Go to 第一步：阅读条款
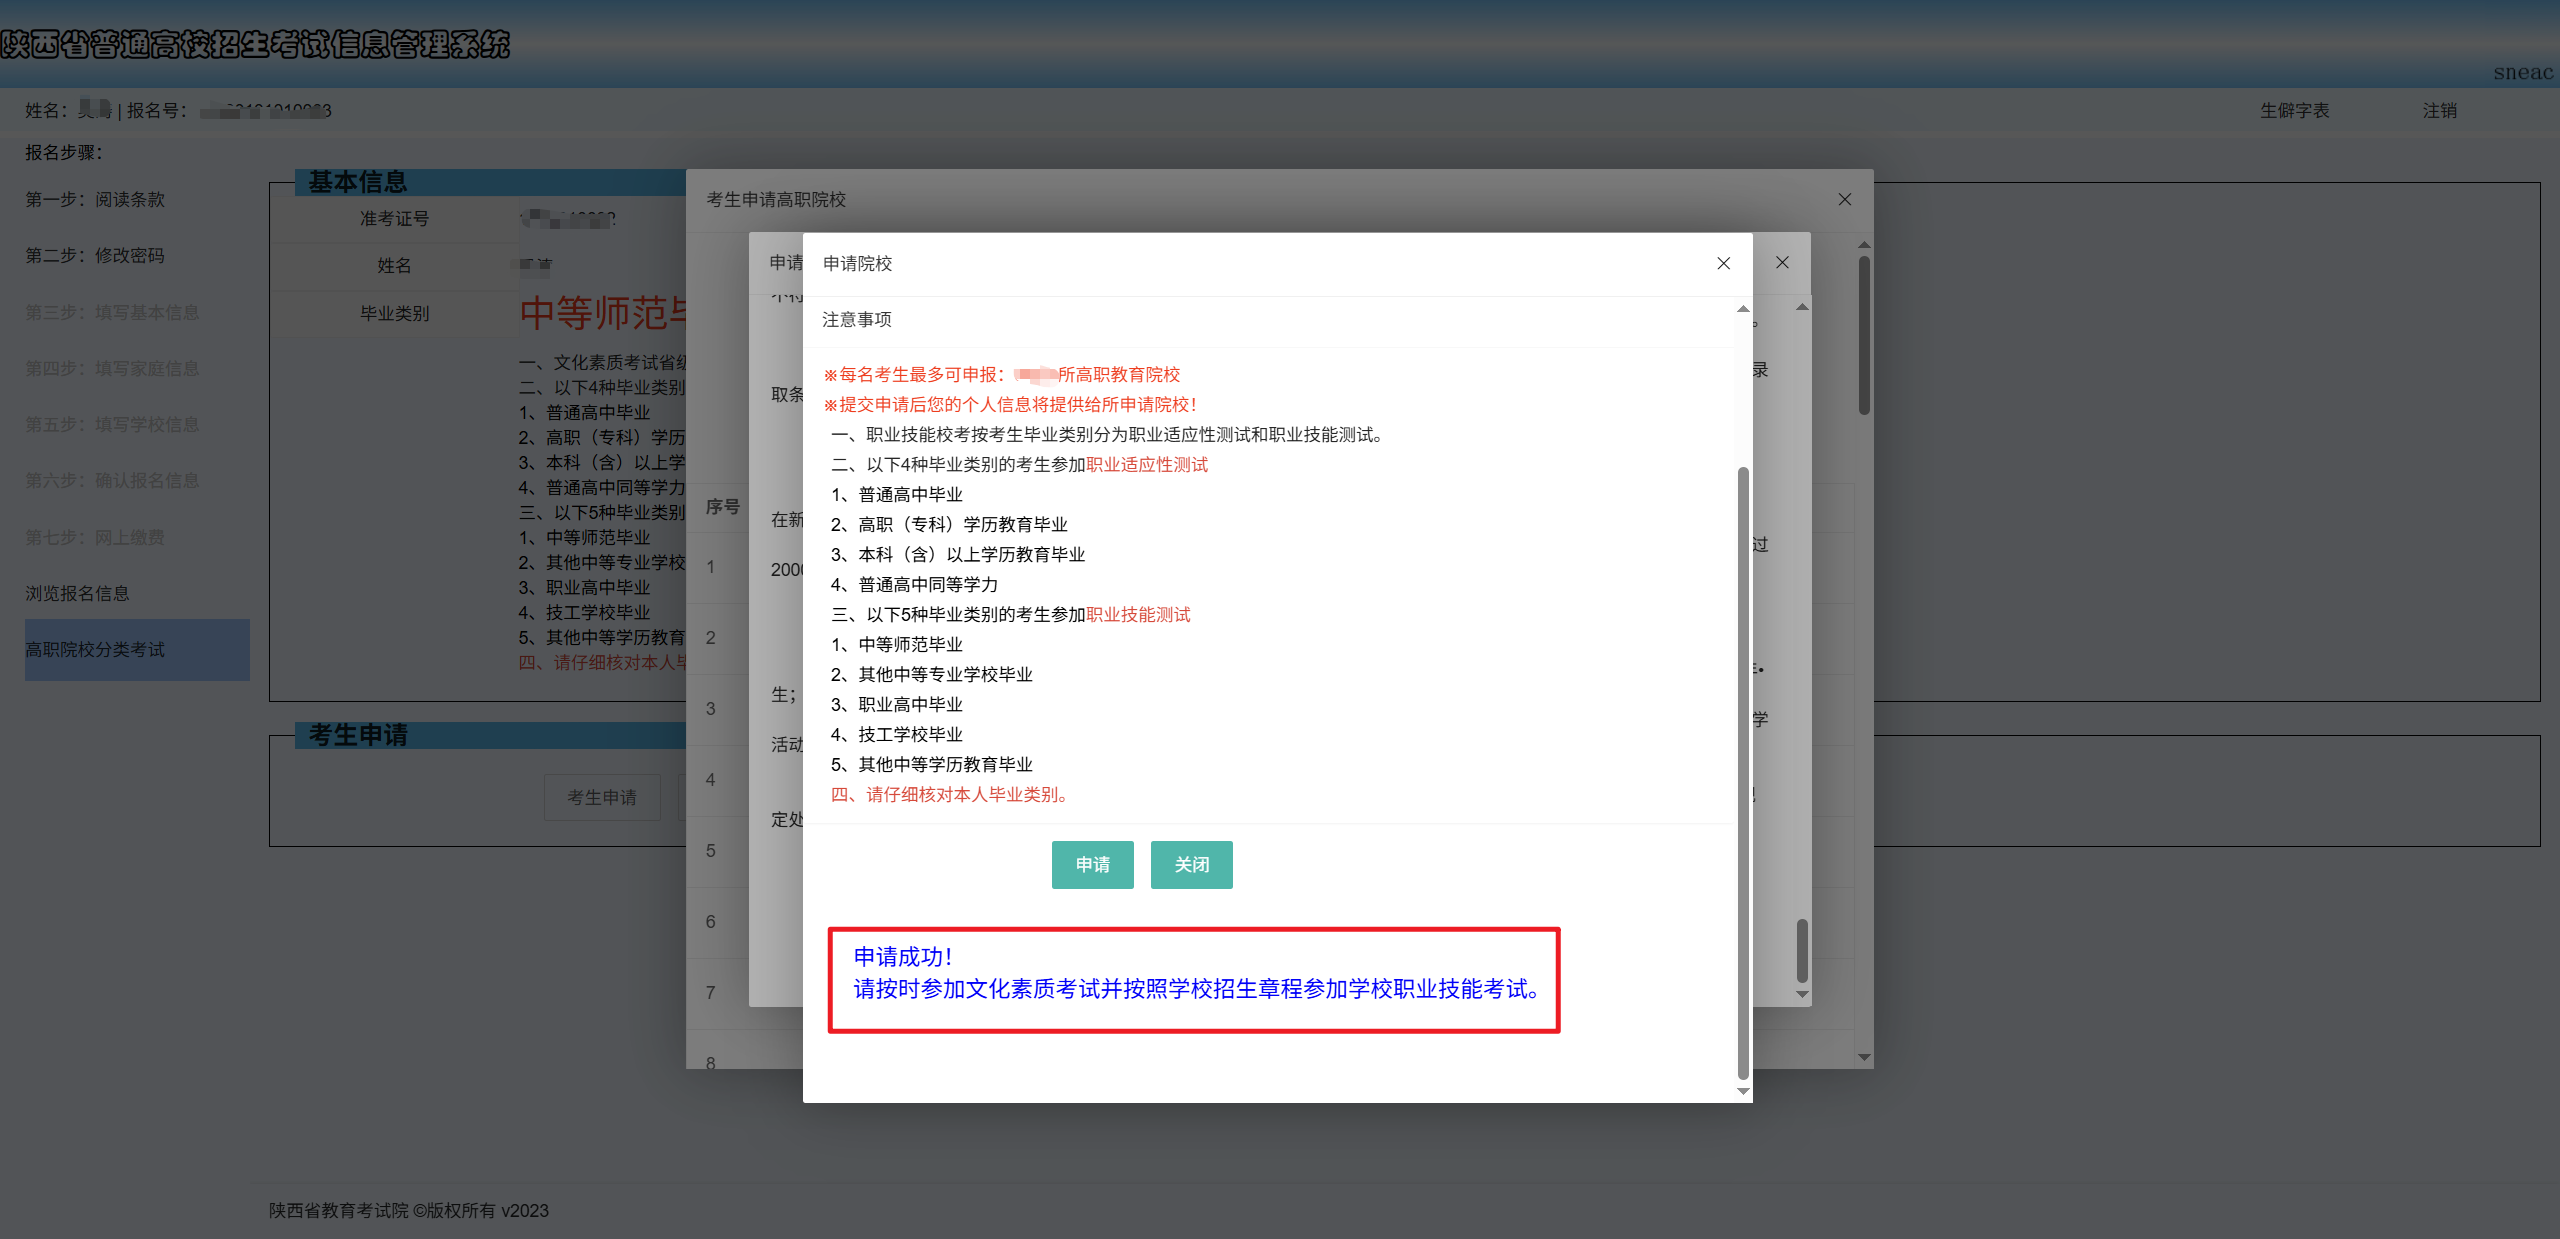 coord(95,199)
